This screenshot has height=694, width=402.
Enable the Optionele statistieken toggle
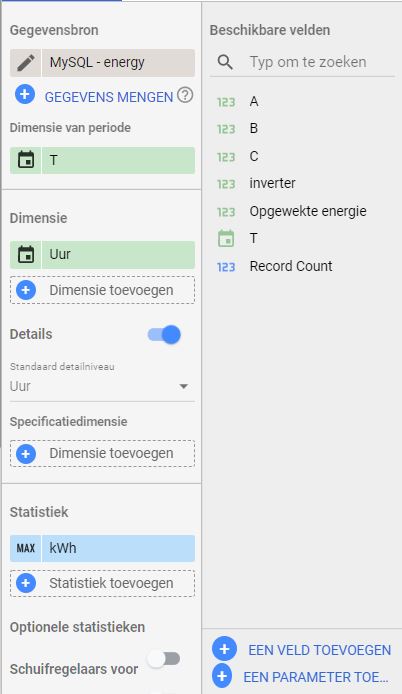[x=164, y=659]
